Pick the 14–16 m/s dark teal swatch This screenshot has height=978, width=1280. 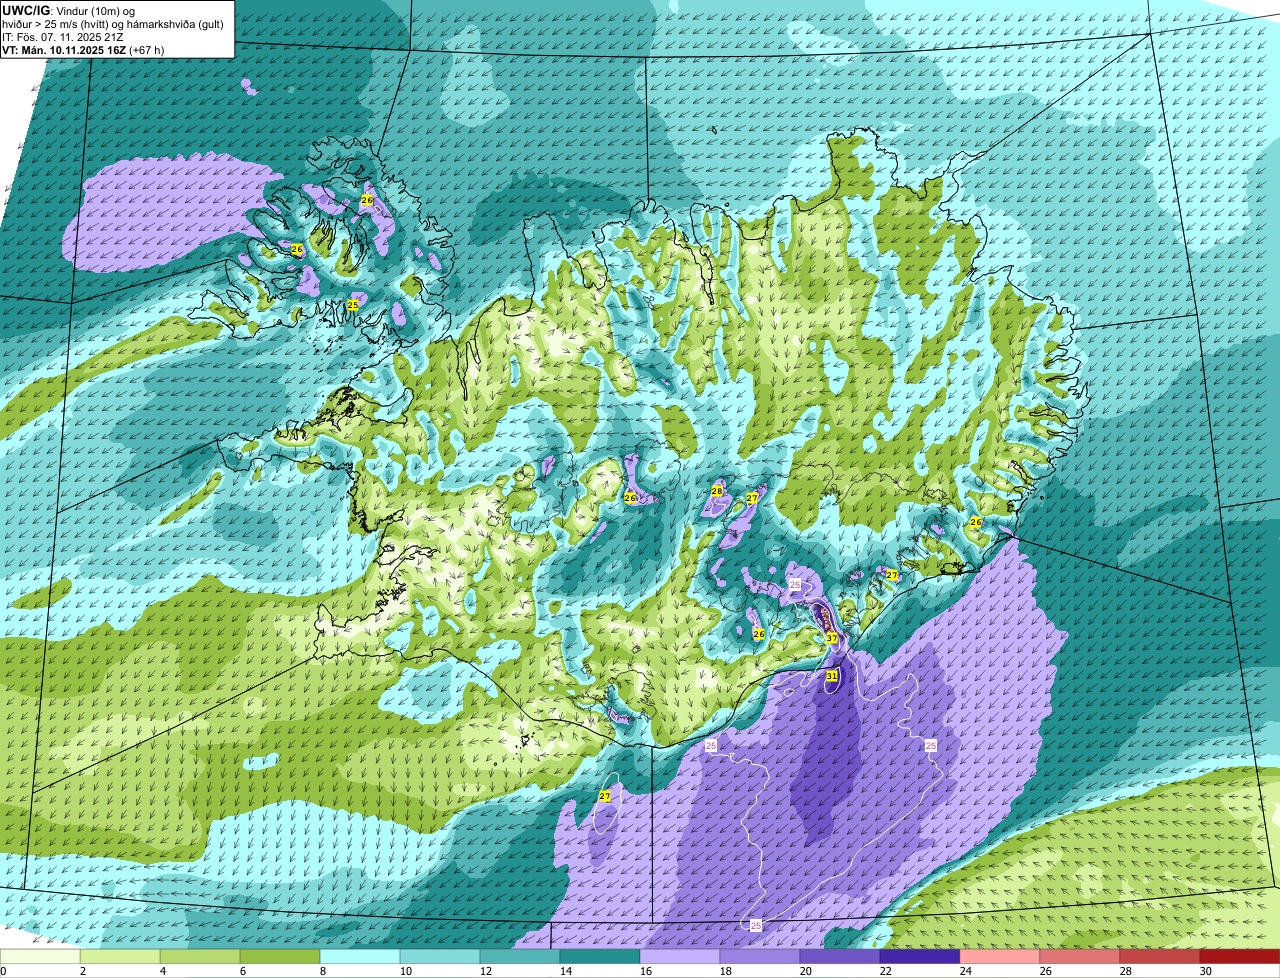tap(600, 957)
